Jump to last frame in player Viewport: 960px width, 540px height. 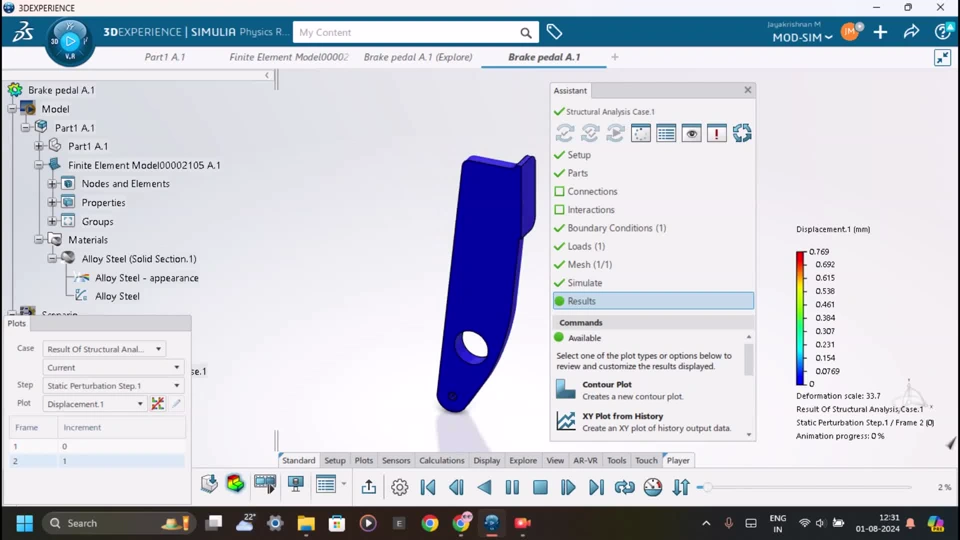click(596, 487)
